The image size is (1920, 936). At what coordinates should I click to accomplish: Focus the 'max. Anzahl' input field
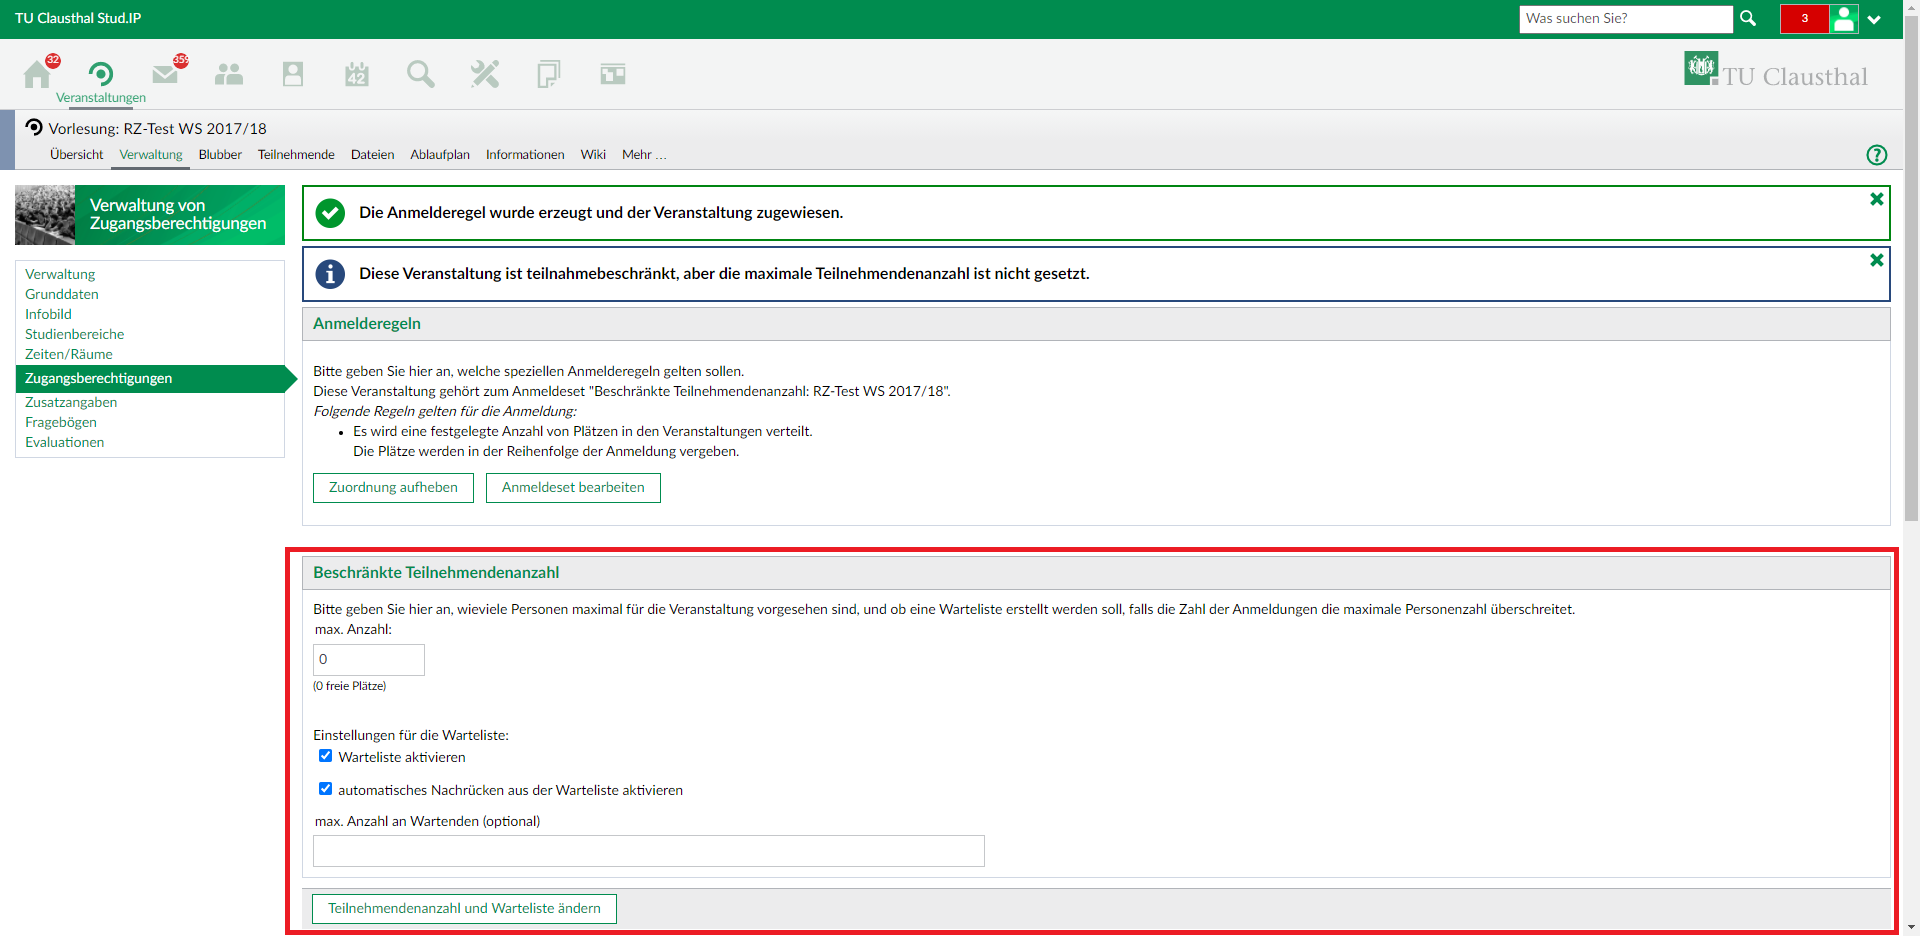[x=368, y=660]
